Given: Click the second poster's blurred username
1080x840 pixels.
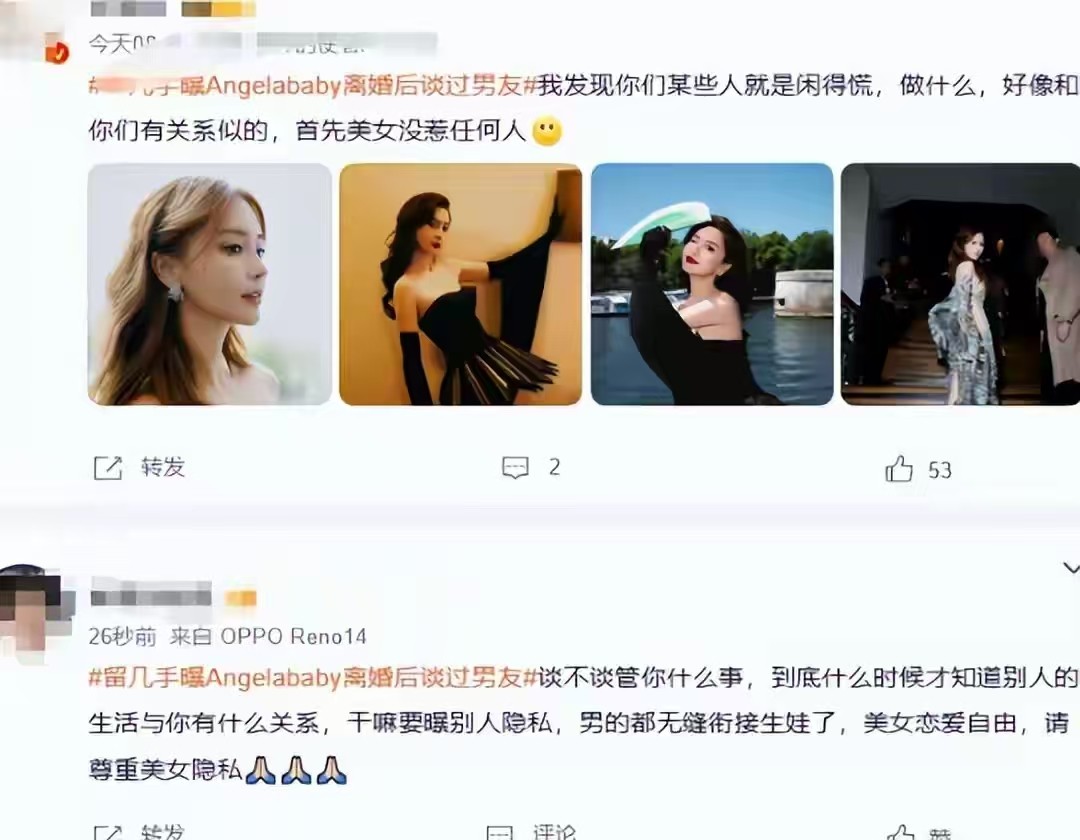Looking at the screenshot, I should coord(151,594).
